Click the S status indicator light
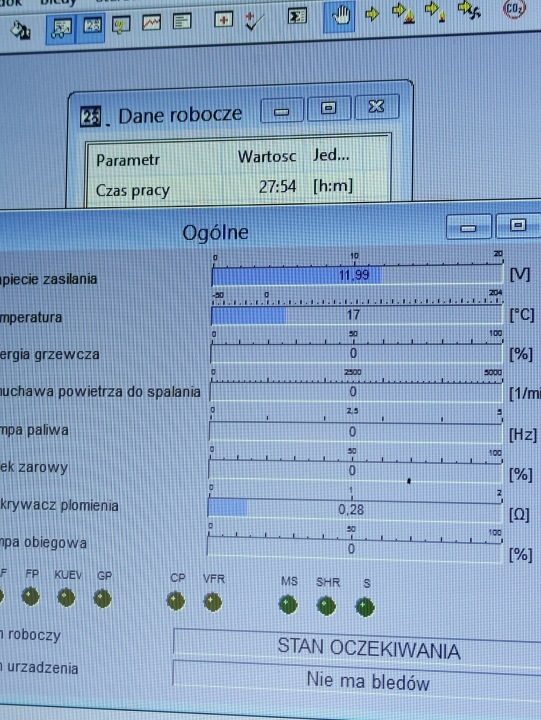The image size is (541, 720). click(x=365, y=607)
